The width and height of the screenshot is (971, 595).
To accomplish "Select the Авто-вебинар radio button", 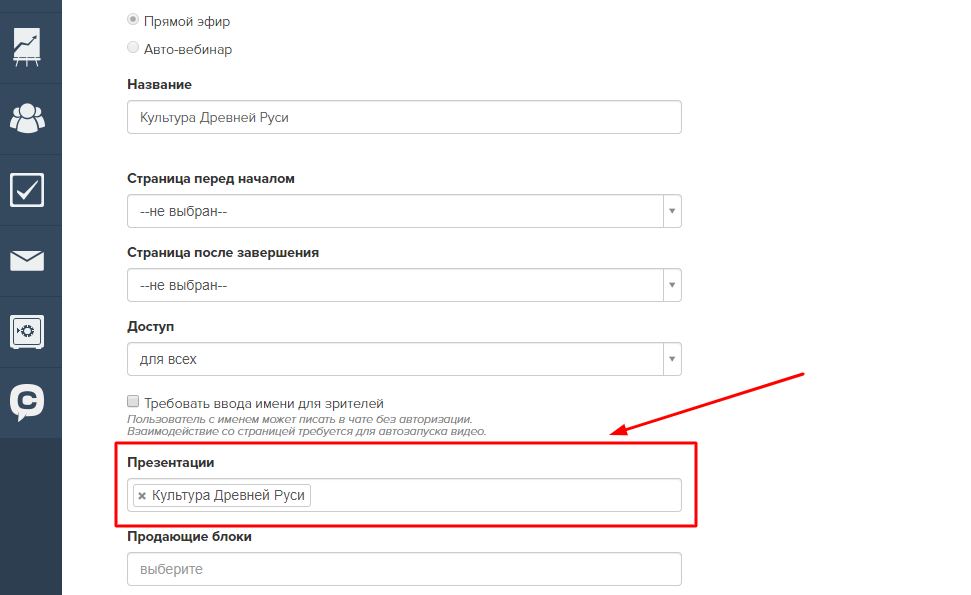I will pos(133,48).
